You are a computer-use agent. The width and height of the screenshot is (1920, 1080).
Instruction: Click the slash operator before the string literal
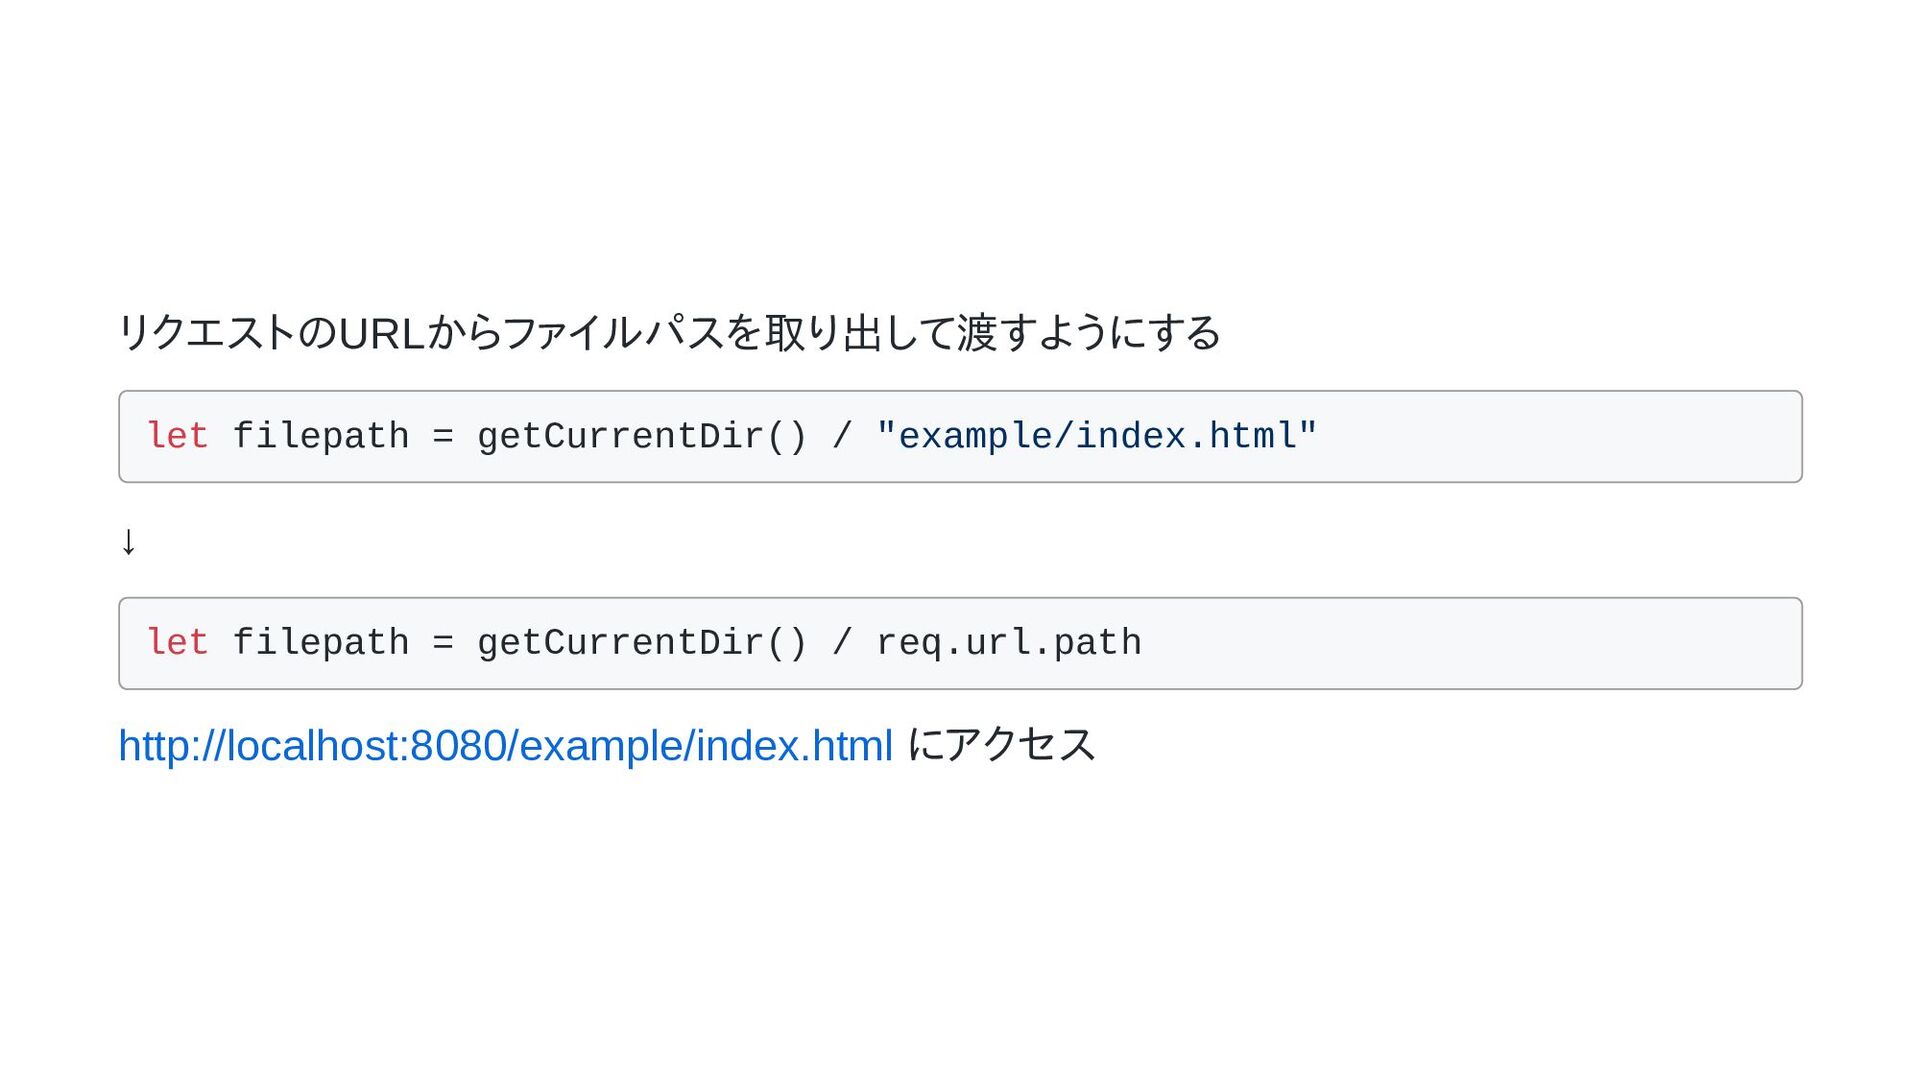[x=842, y=436]
